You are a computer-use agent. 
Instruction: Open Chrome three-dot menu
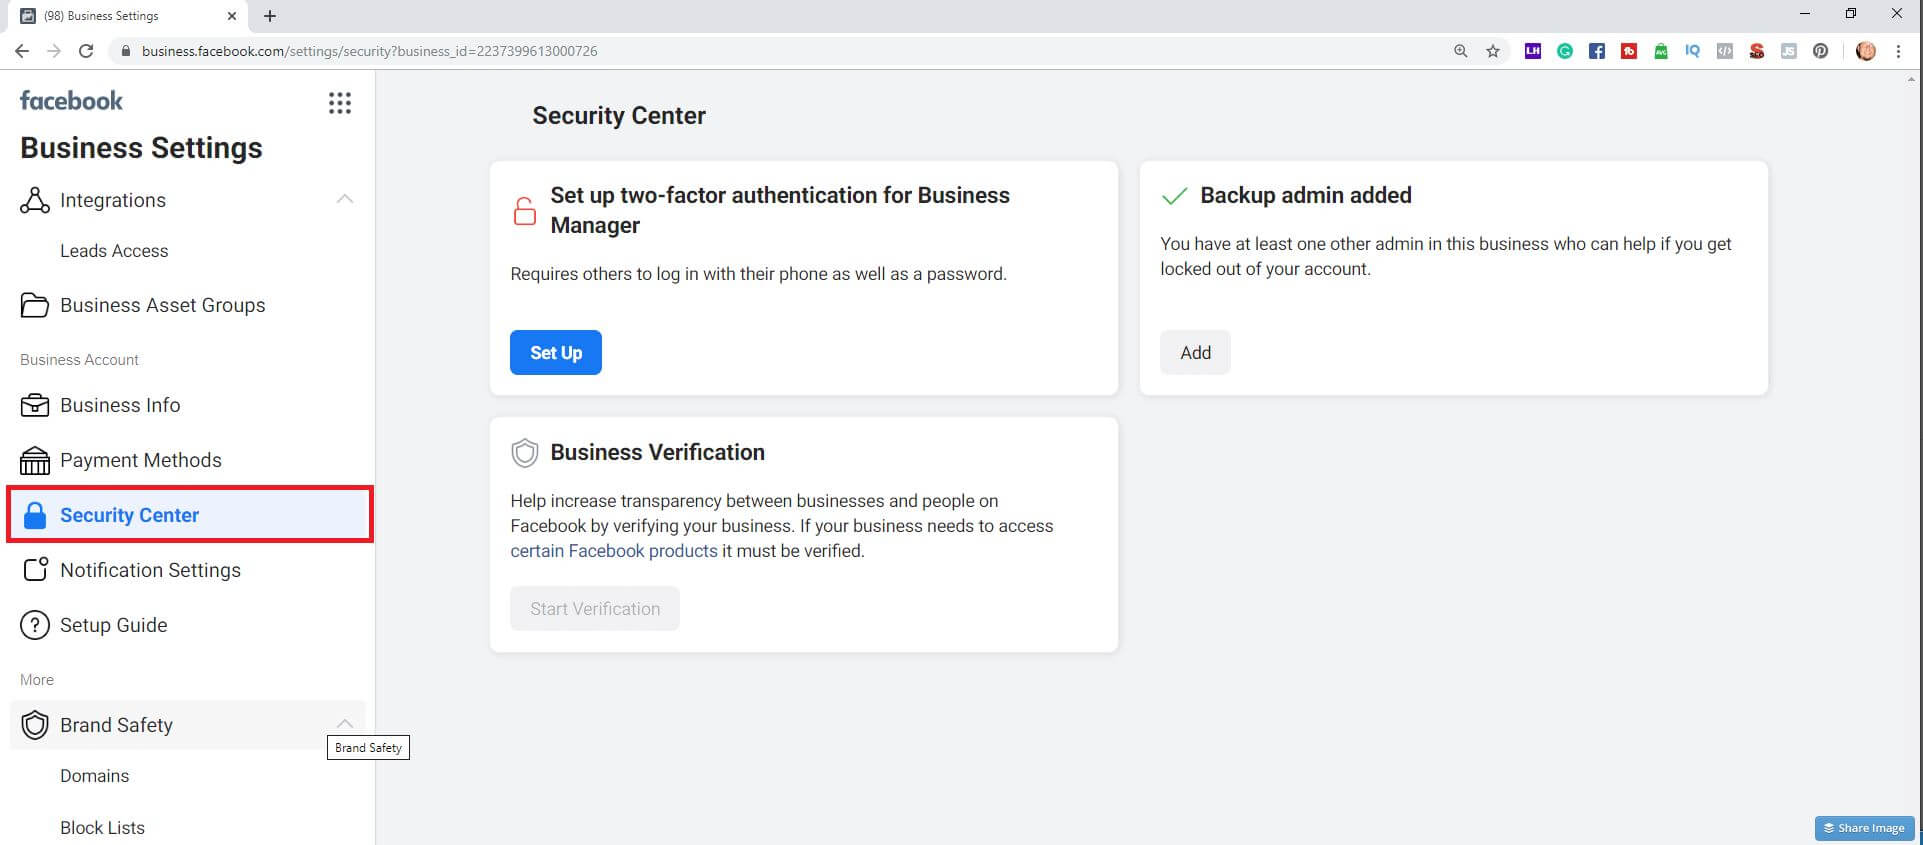click(x=1898, y=51)
